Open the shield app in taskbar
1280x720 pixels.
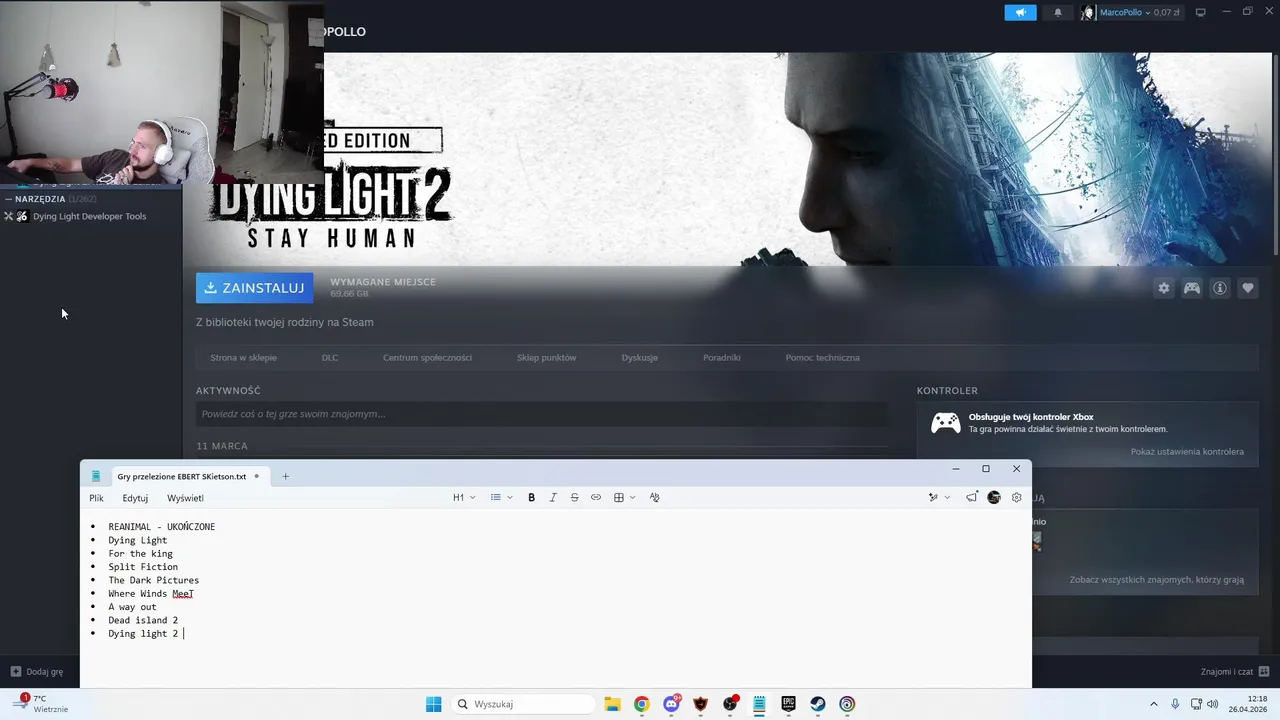pos(700,704)
